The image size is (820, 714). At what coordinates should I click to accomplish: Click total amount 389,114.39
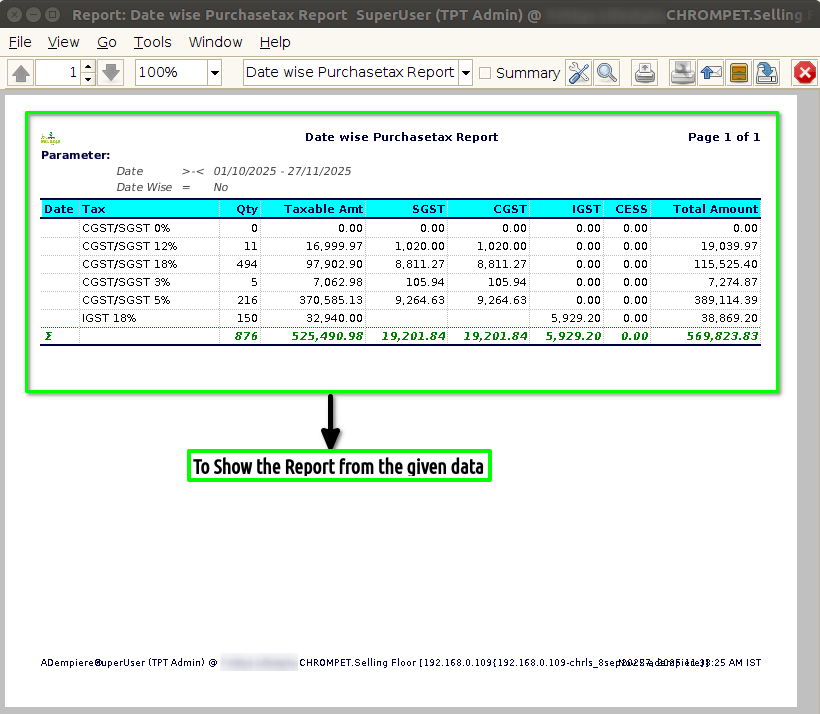tap(725, 300)
